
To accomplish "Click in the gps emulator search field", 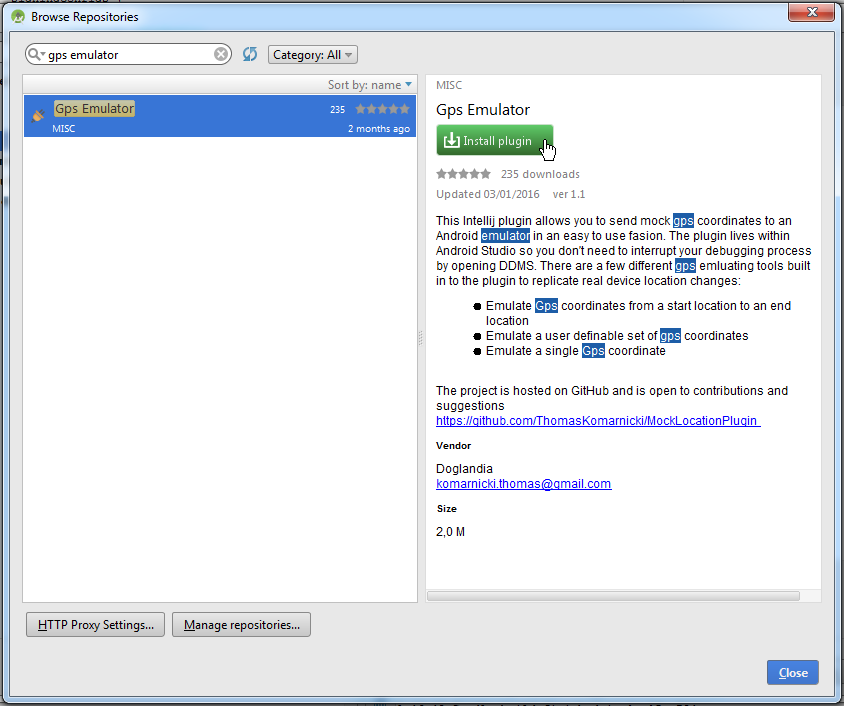I will 129,54.
